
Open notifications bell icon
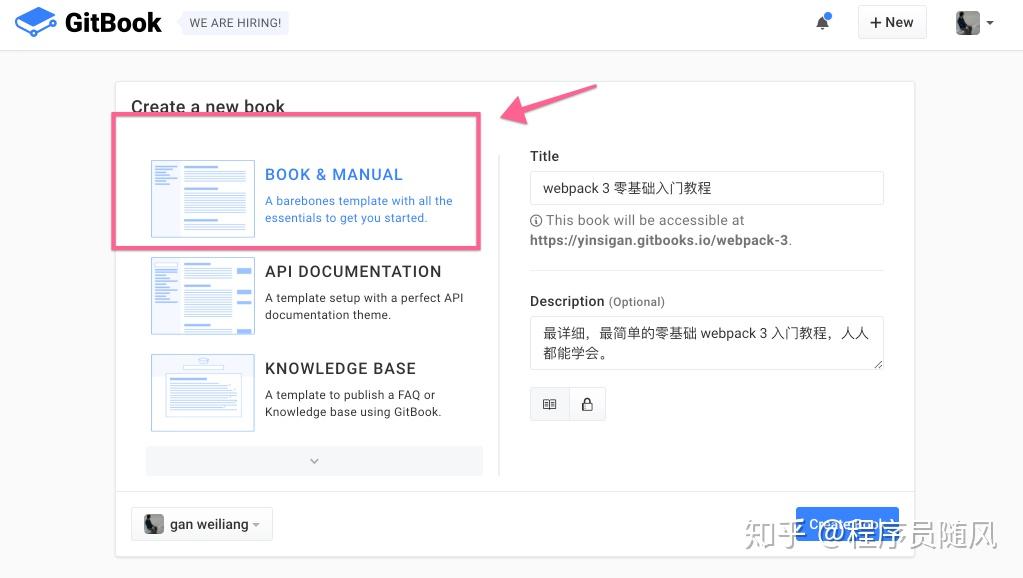[x=823, y=22]
